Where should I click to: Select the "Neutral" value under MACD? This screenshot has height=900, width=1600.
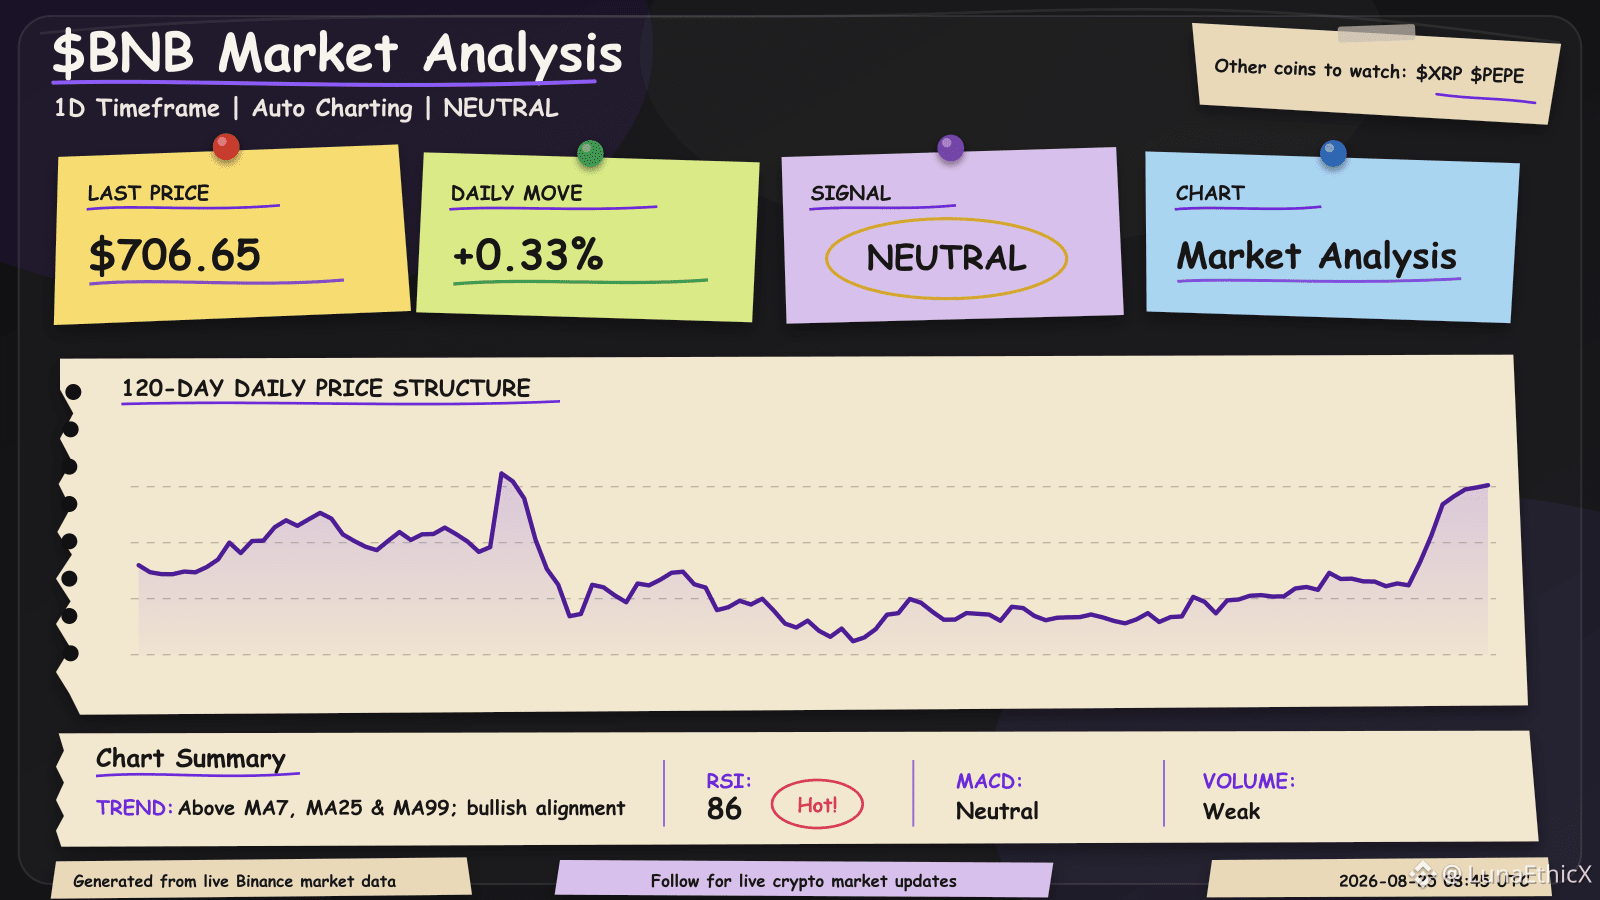[x=997, y=811]
